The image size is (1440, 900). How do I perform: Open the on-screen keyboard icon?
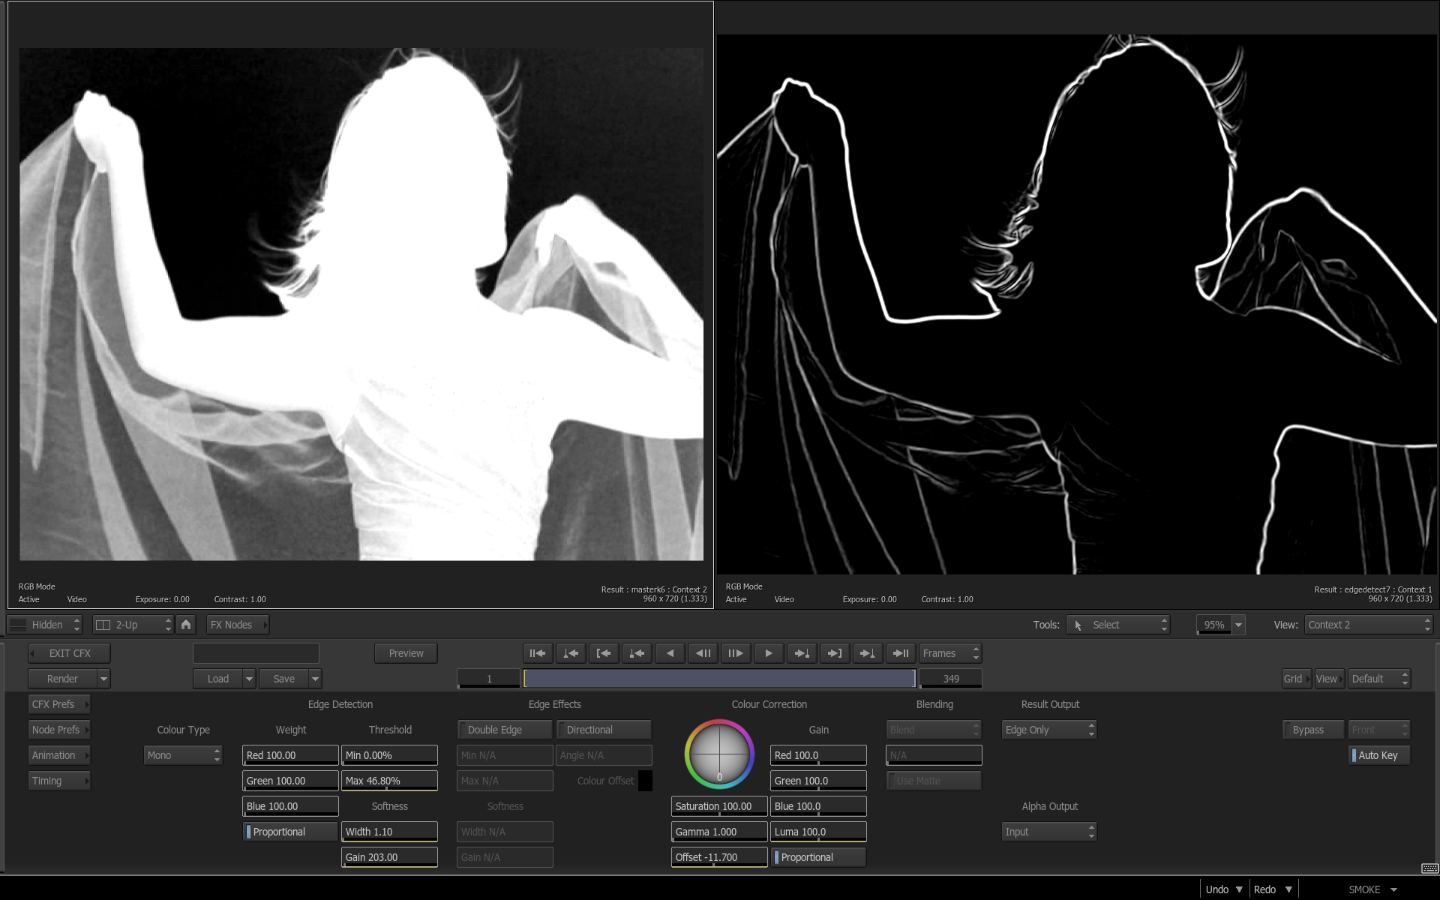click(x=1429, y=868)
